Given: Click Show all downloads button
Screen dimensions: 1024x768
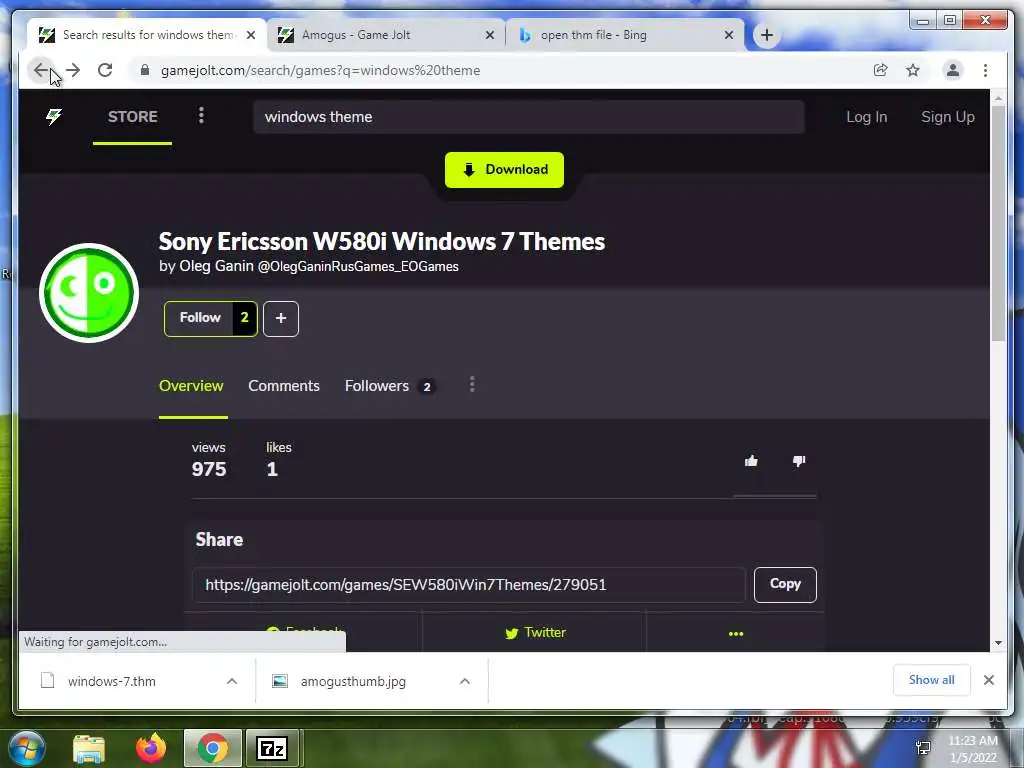Looking at the screenshot, I should click(x=931, y=680).
